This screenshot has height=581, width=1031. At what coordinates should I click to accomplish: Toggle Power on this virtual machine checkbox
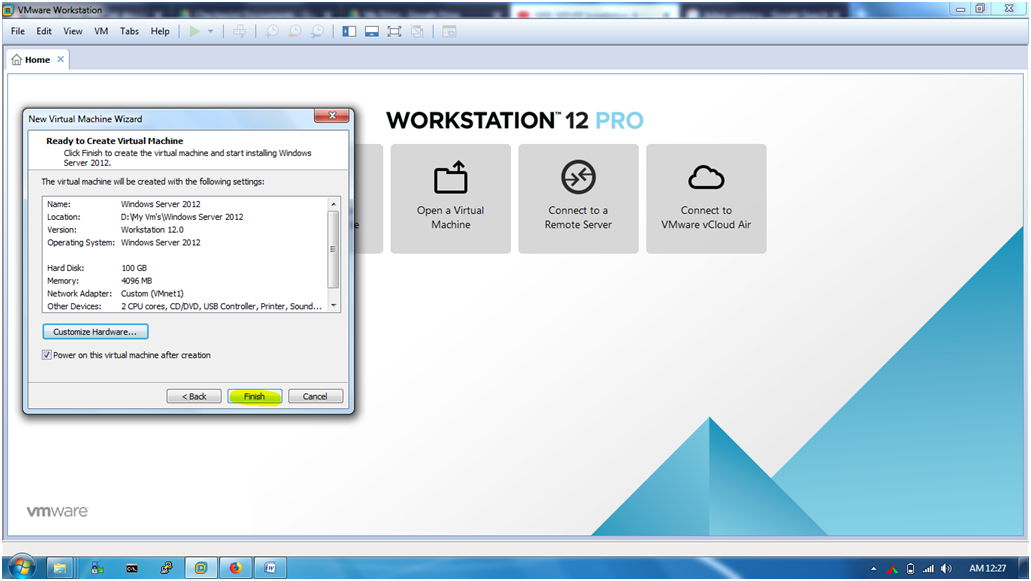point(47,355)
